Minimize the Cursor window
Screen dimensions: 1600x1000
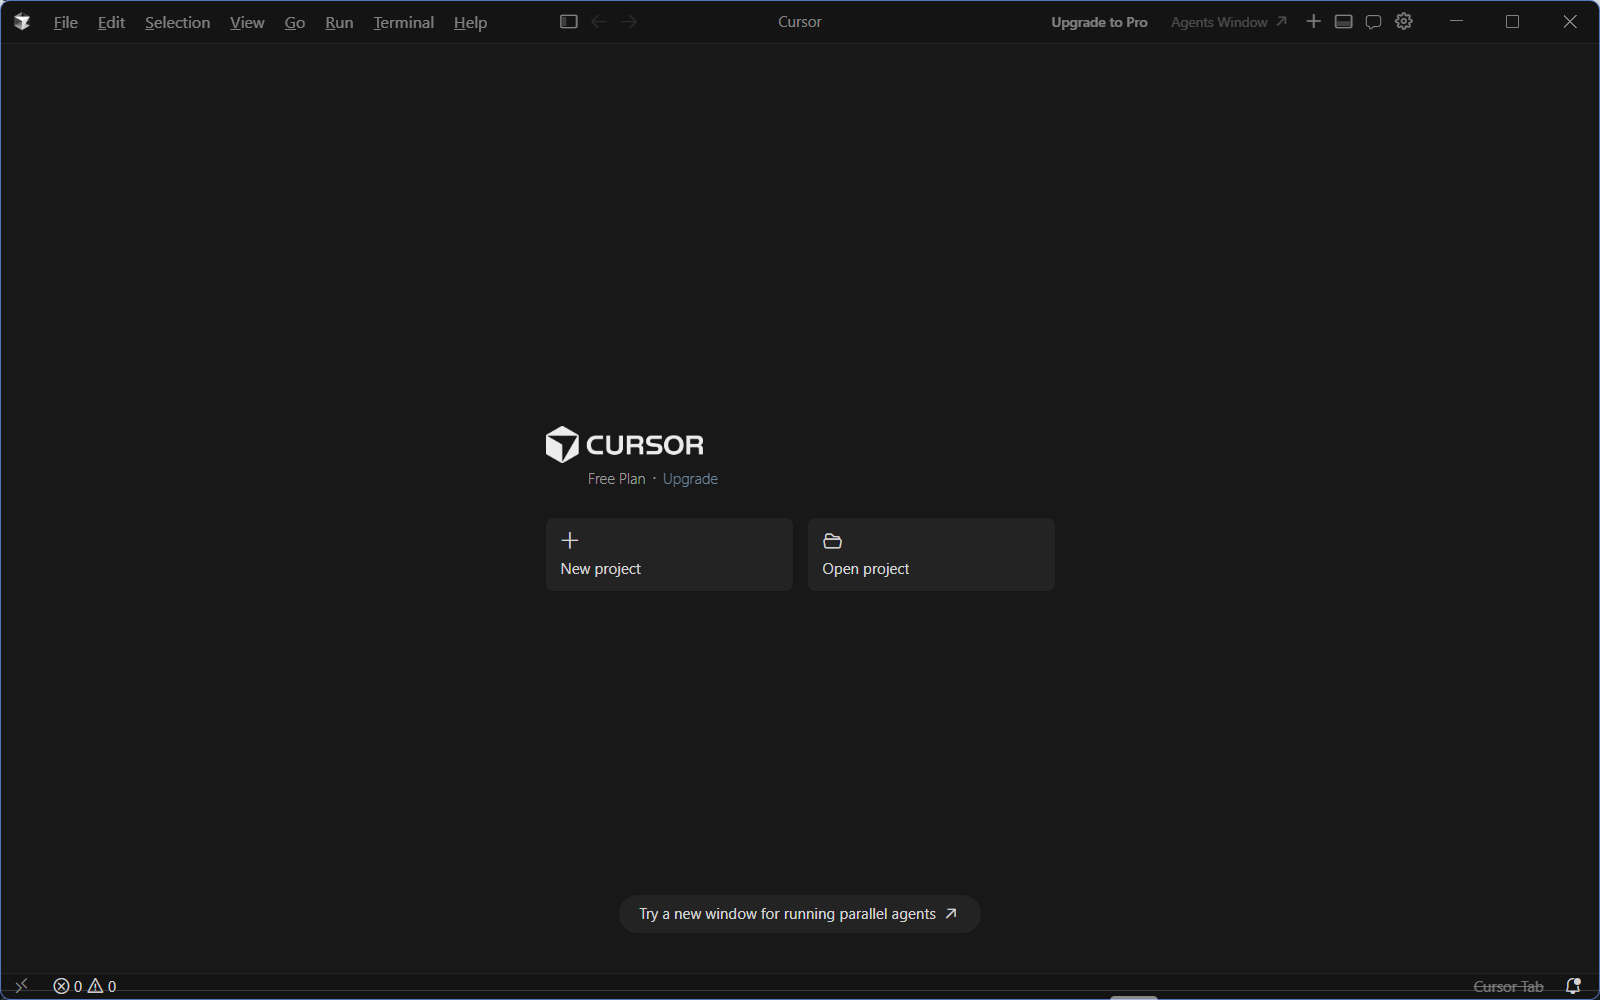pyautogui.click(x=1457, y=22)
